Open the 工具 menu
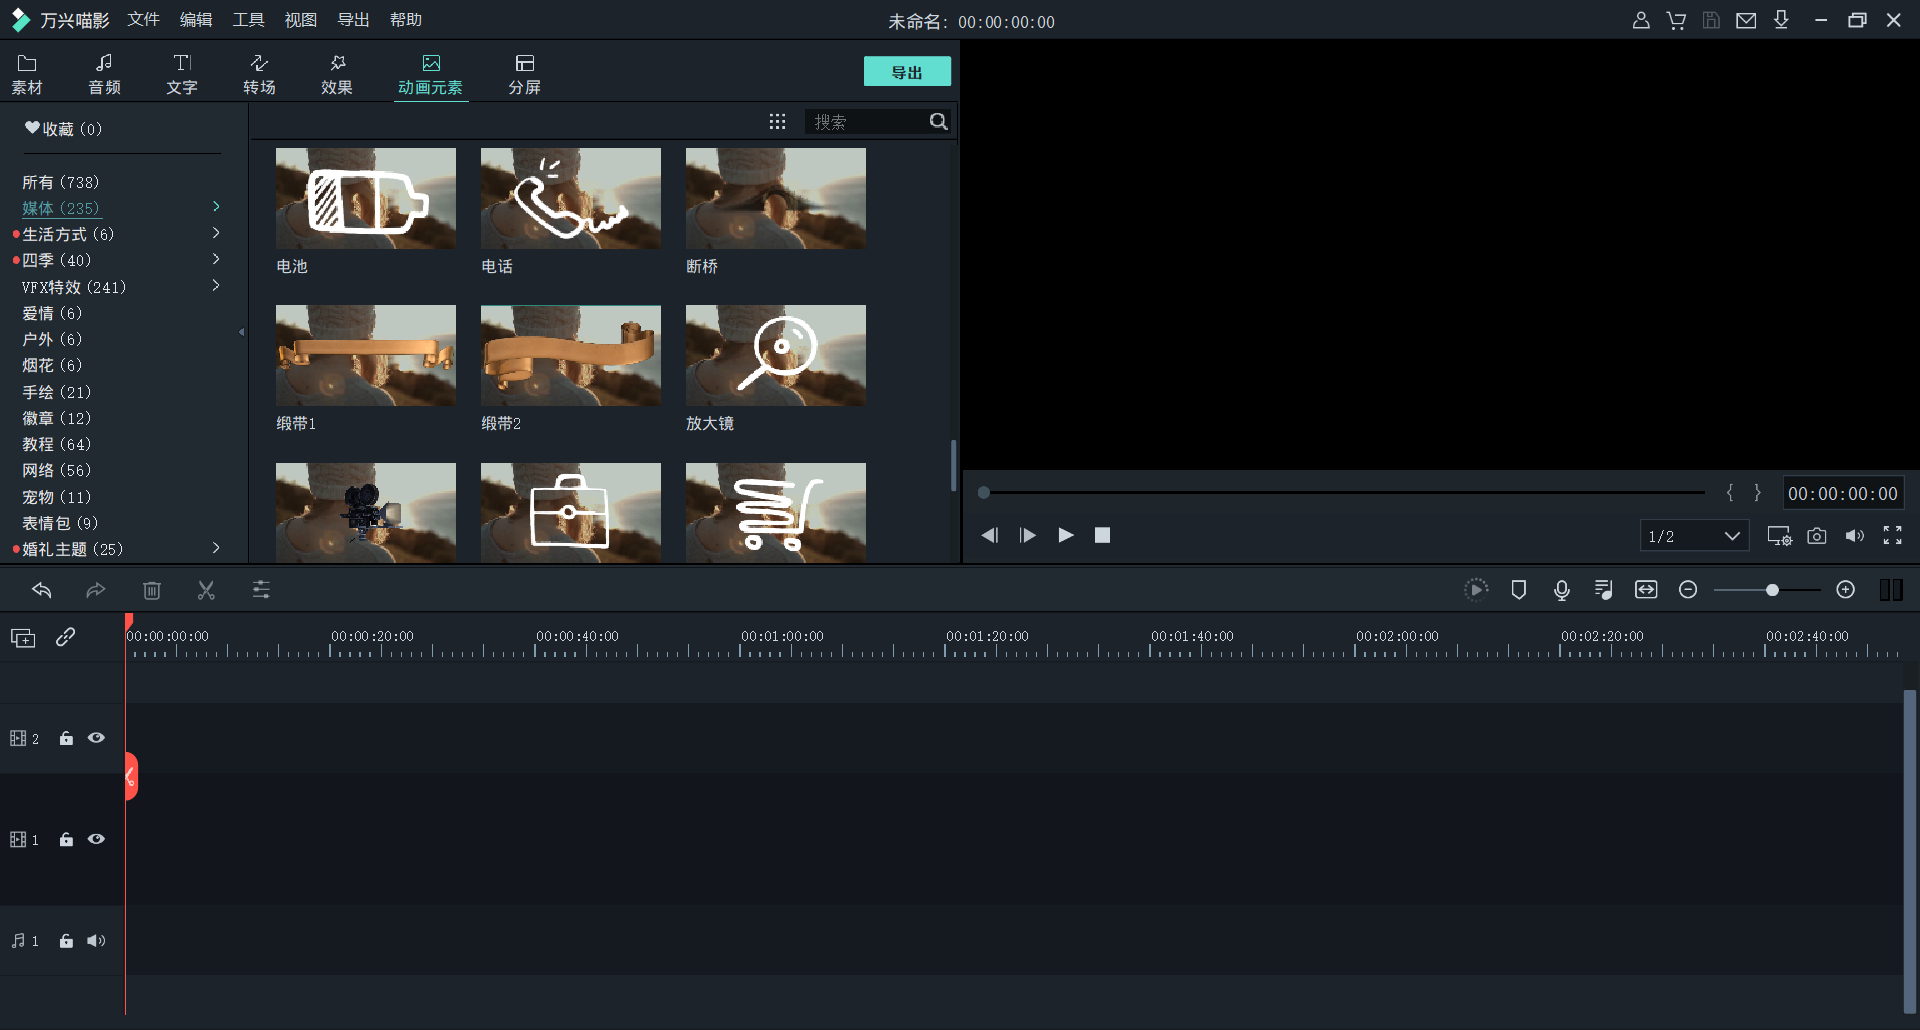Viewport: 1920px width, 1030px height. pyautogui.click(x=248, y=20)
